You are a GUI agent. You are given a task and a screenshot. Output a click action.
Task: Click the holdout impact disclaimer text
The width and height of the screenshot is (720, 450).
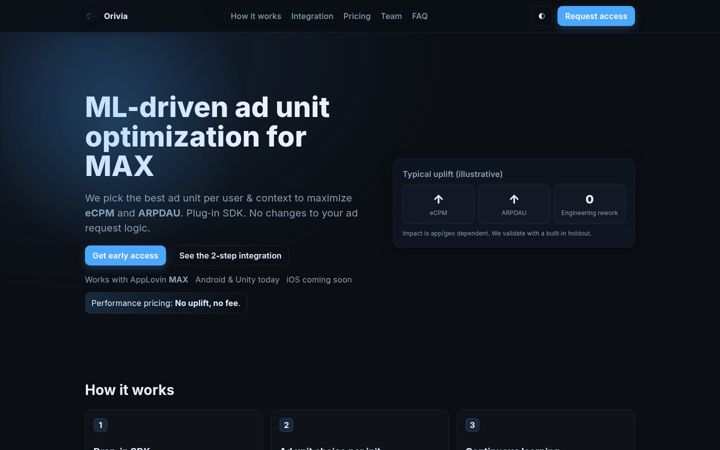point(497,233)
